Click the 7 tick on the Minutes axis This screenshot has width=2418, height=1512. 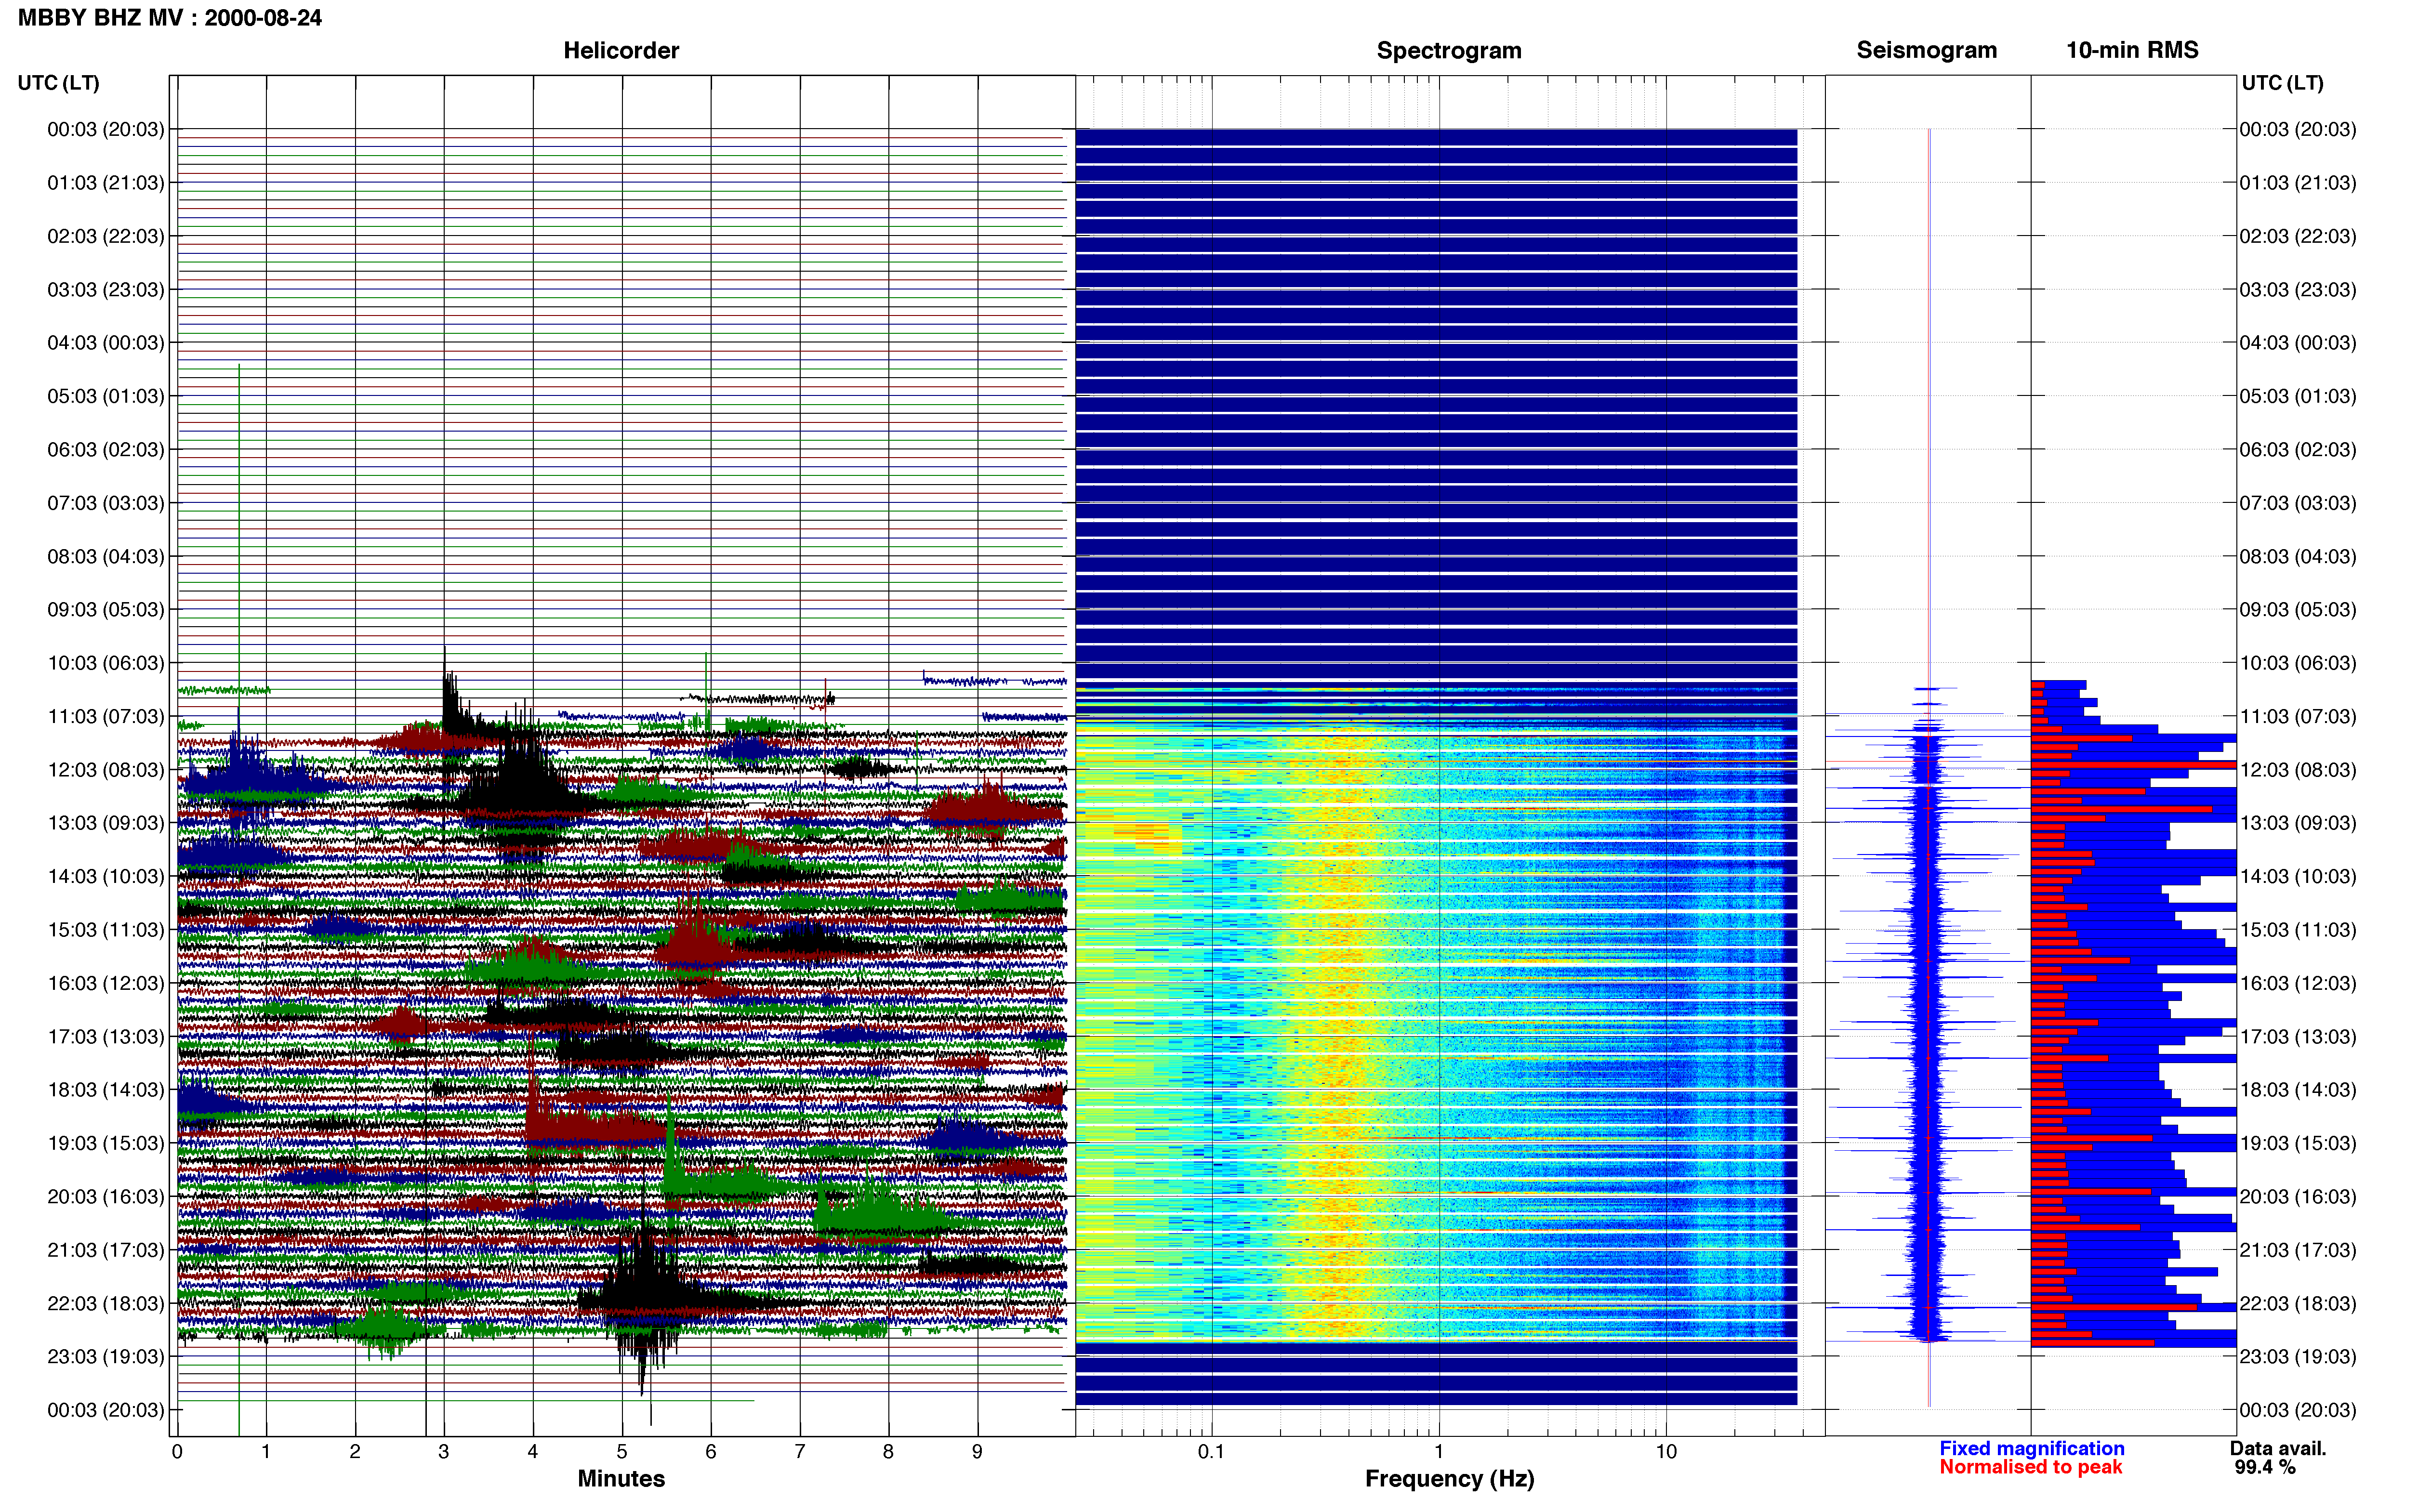click(800, 1451)
